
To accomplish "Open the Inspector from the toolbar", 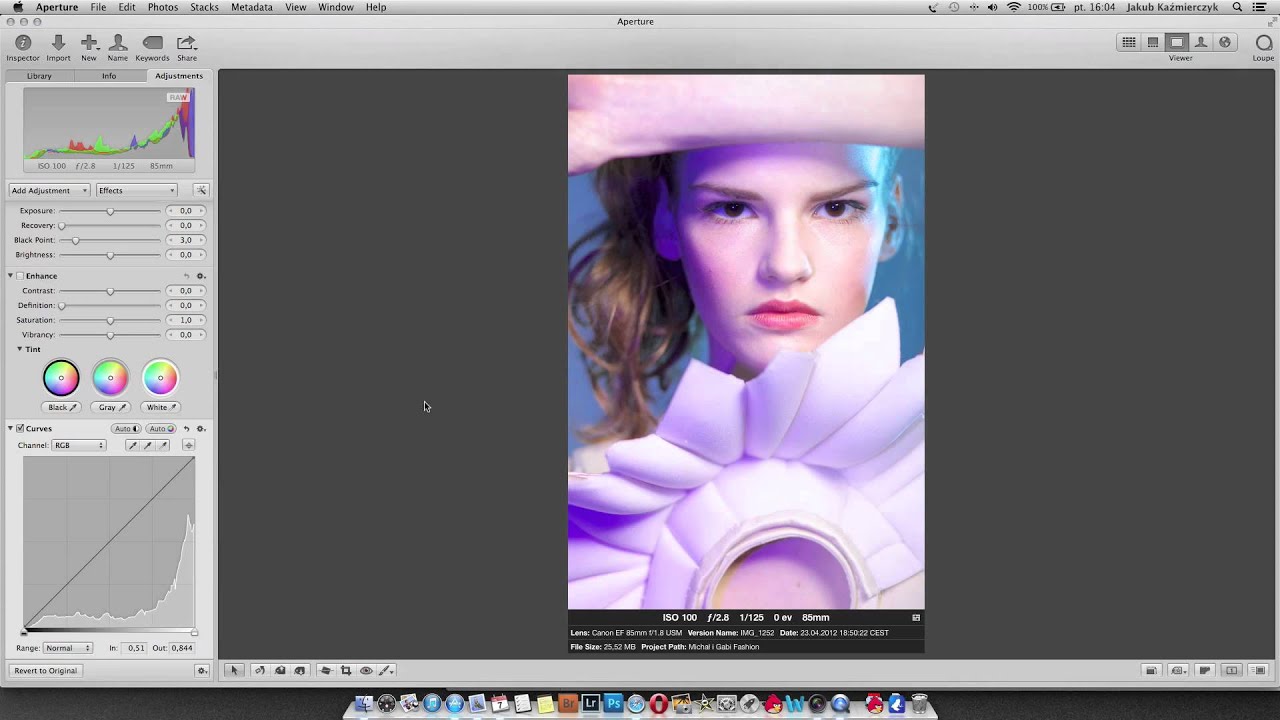I will 23,47.
